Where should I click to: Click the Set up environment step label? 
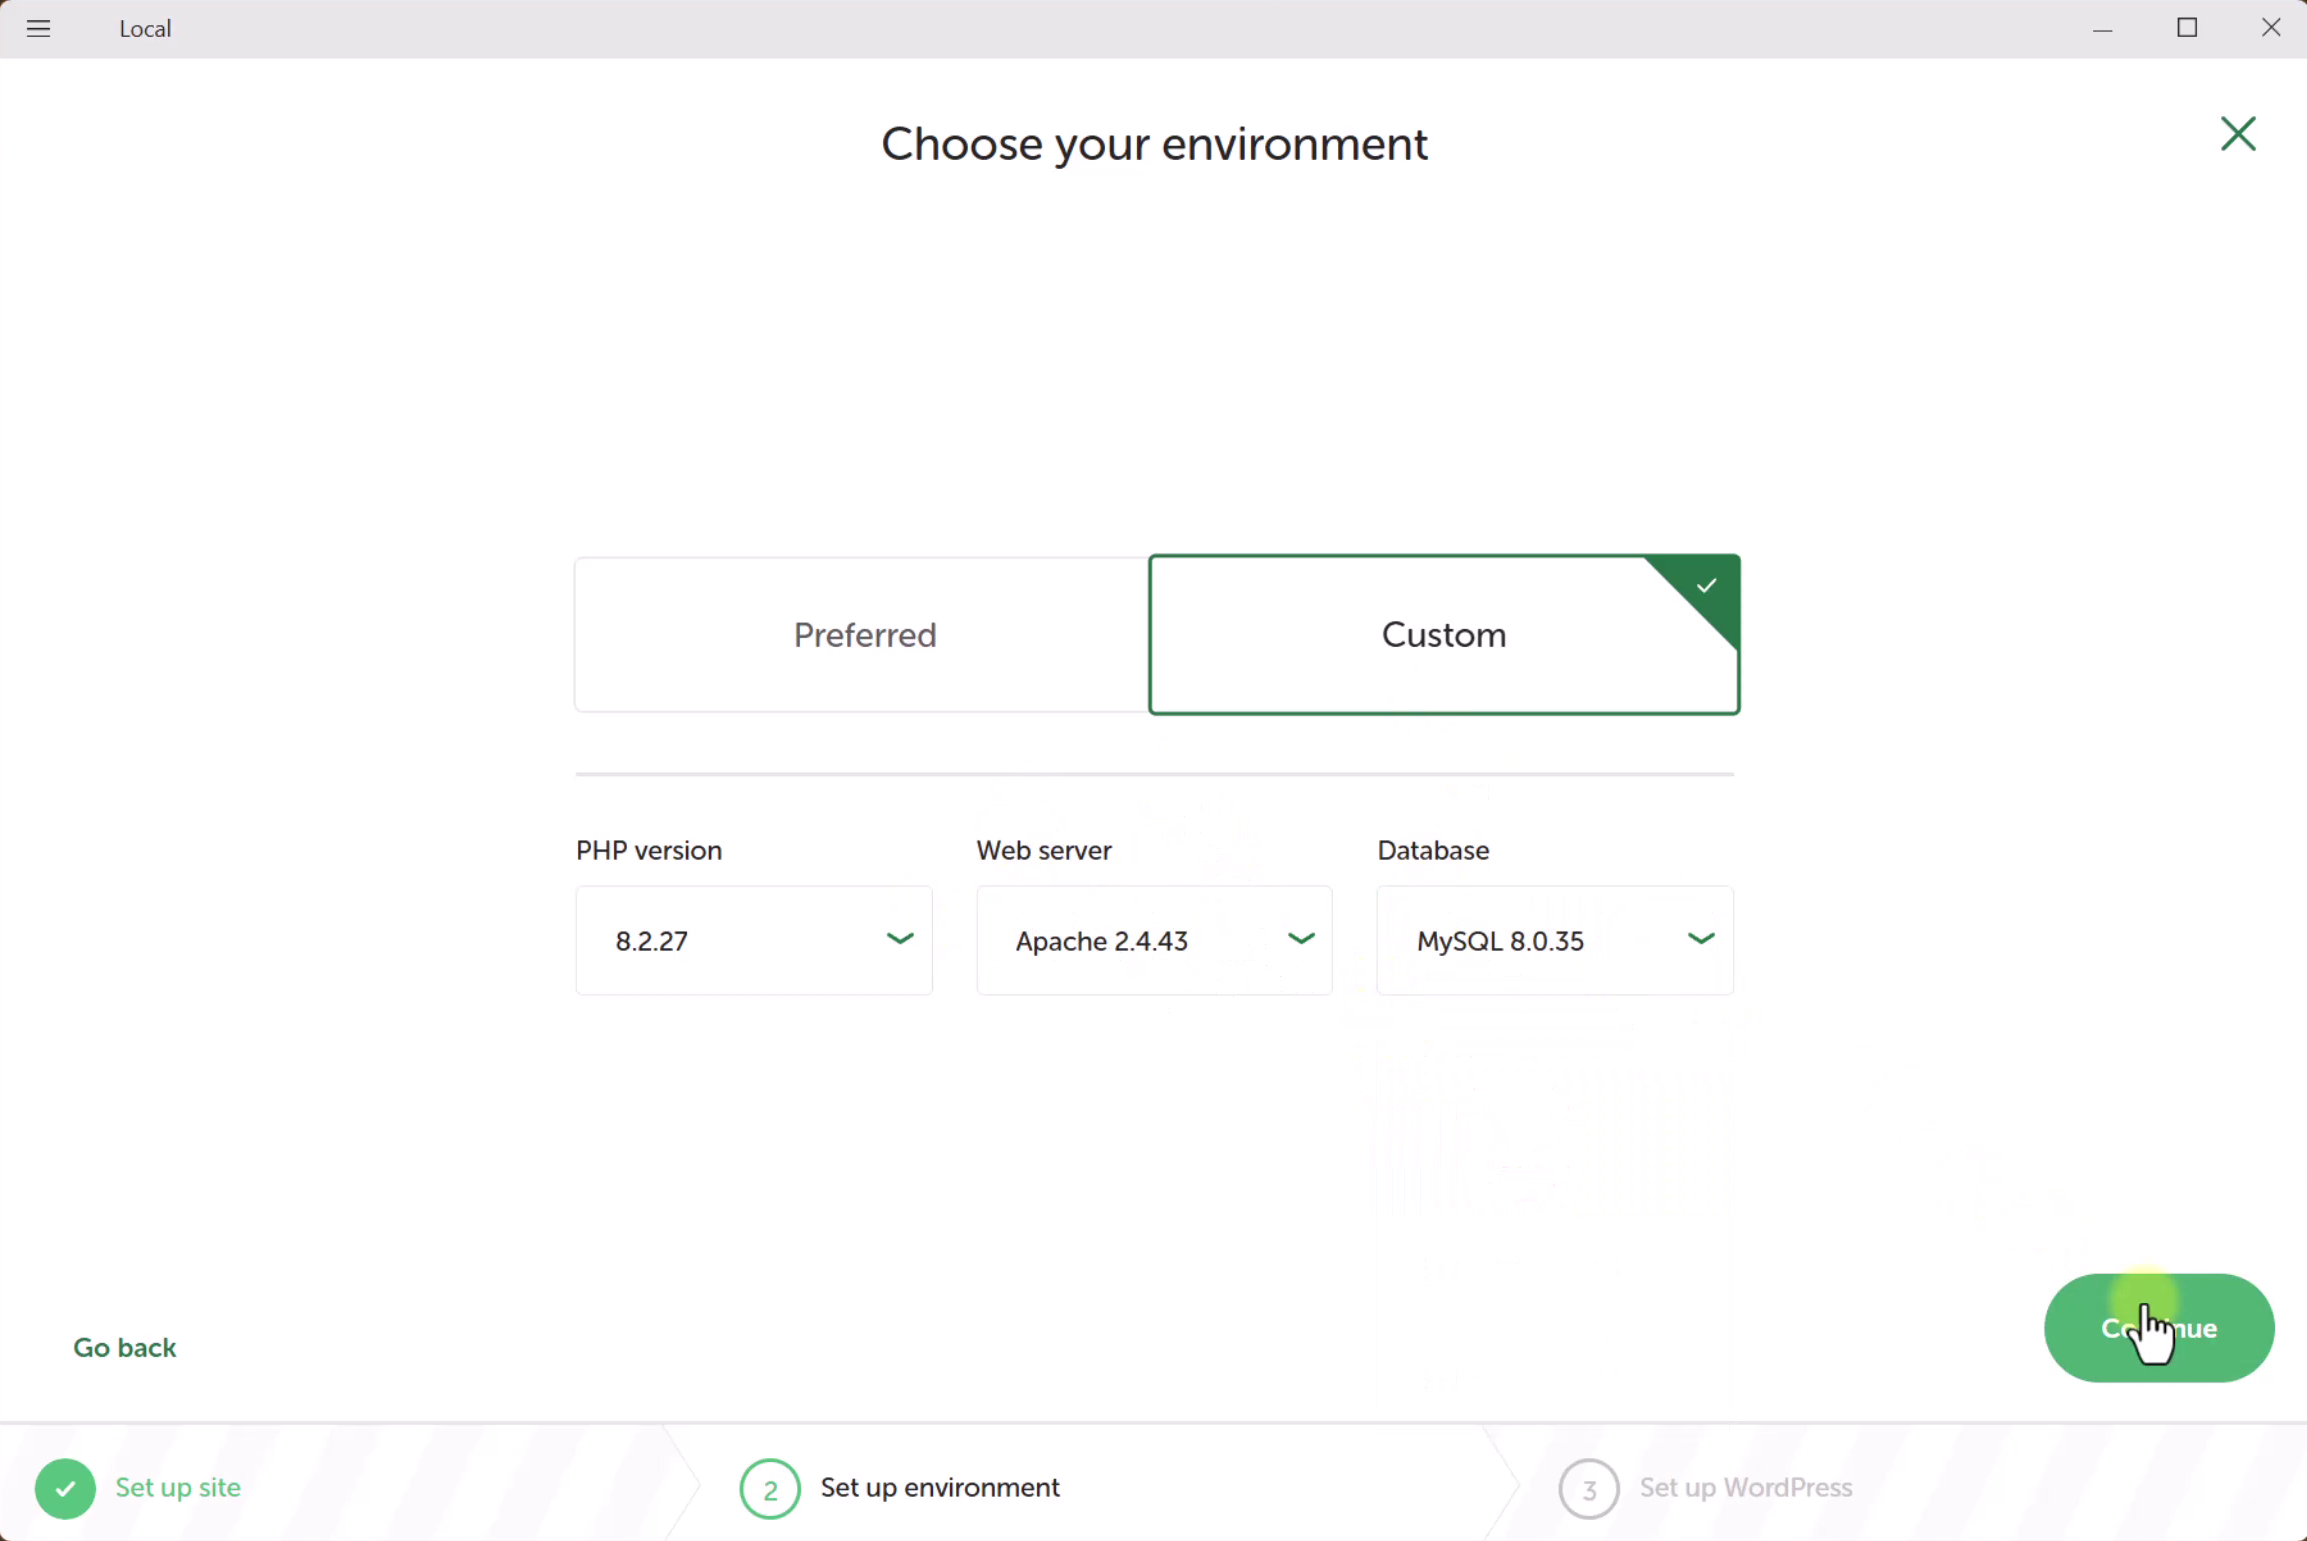(939, 1487)
